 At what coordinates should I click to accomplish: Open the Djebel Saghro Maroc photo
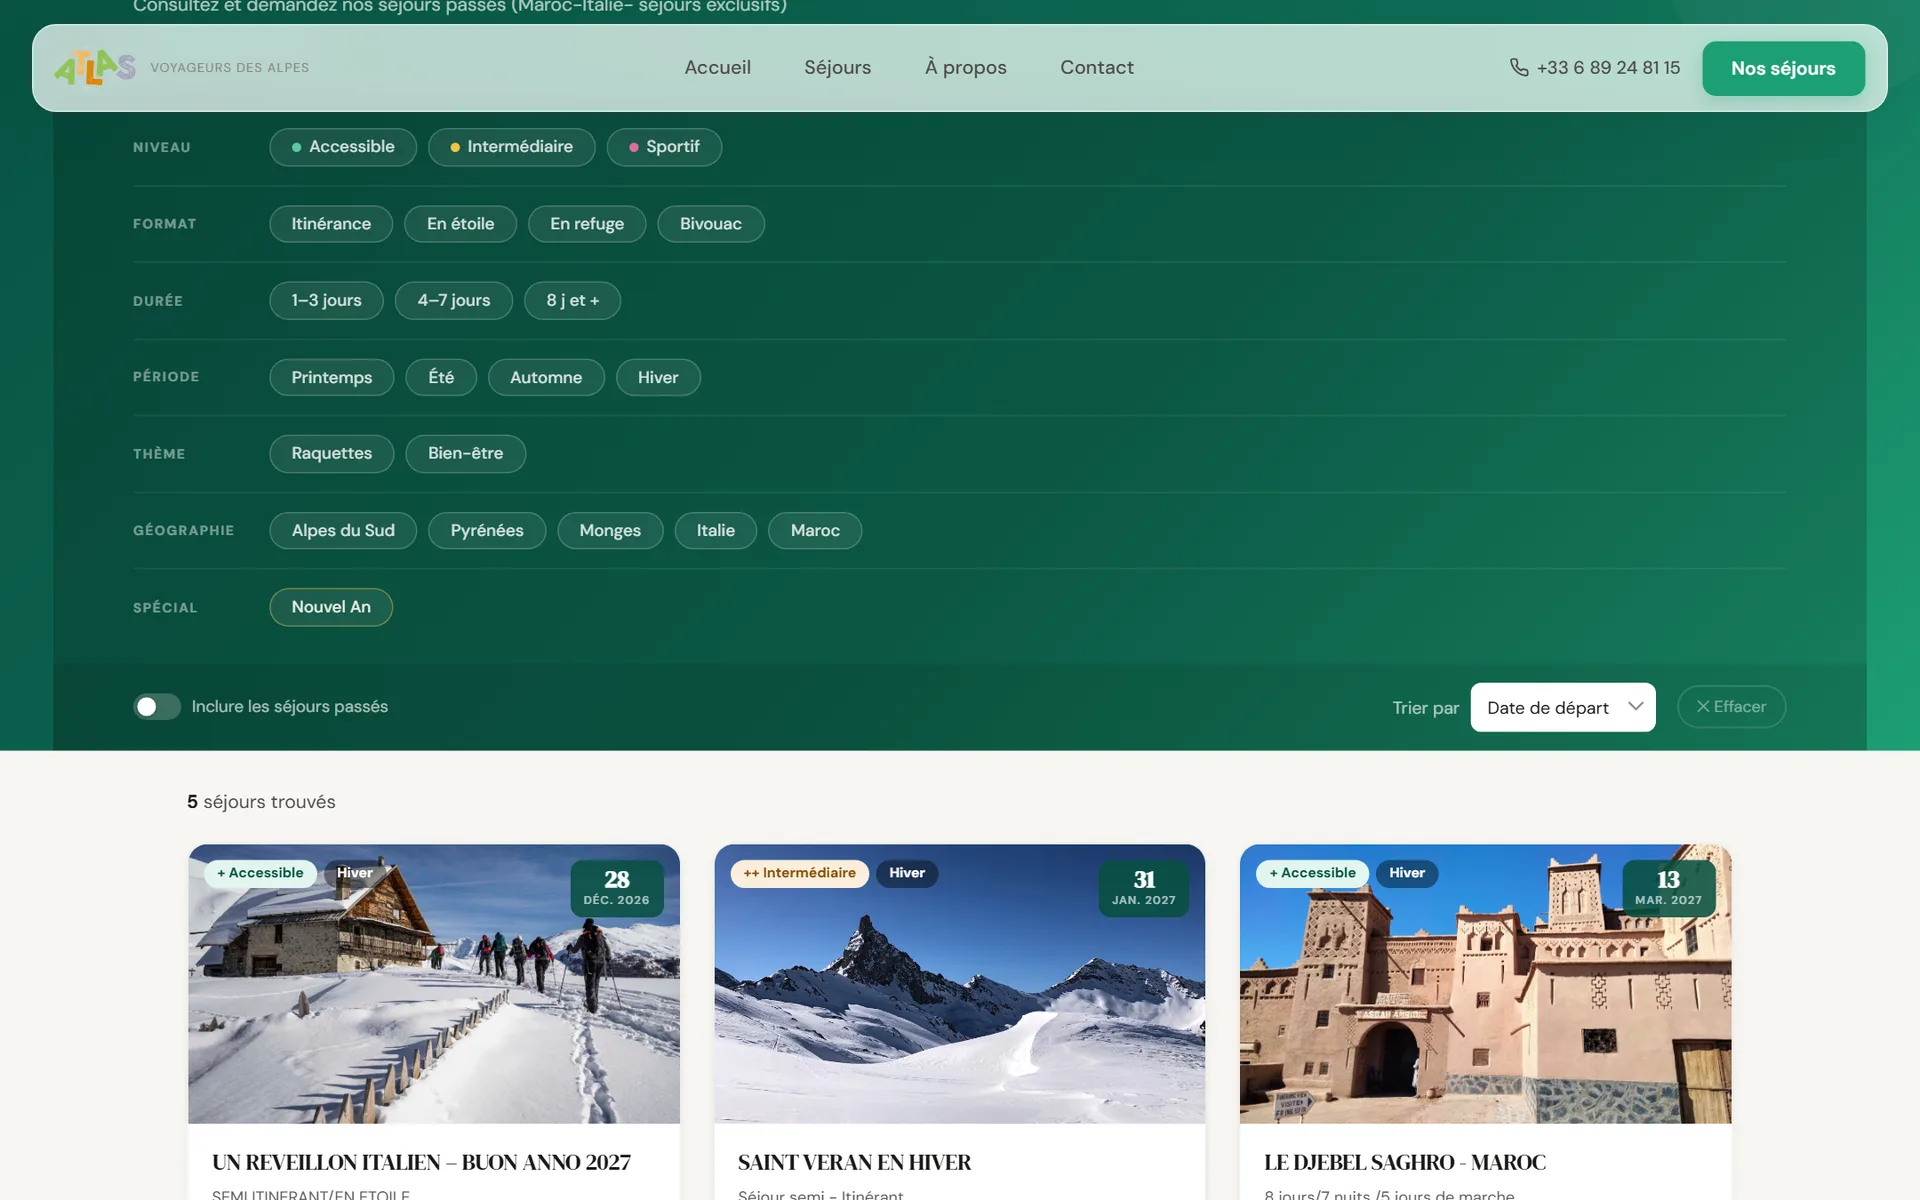1486,984
